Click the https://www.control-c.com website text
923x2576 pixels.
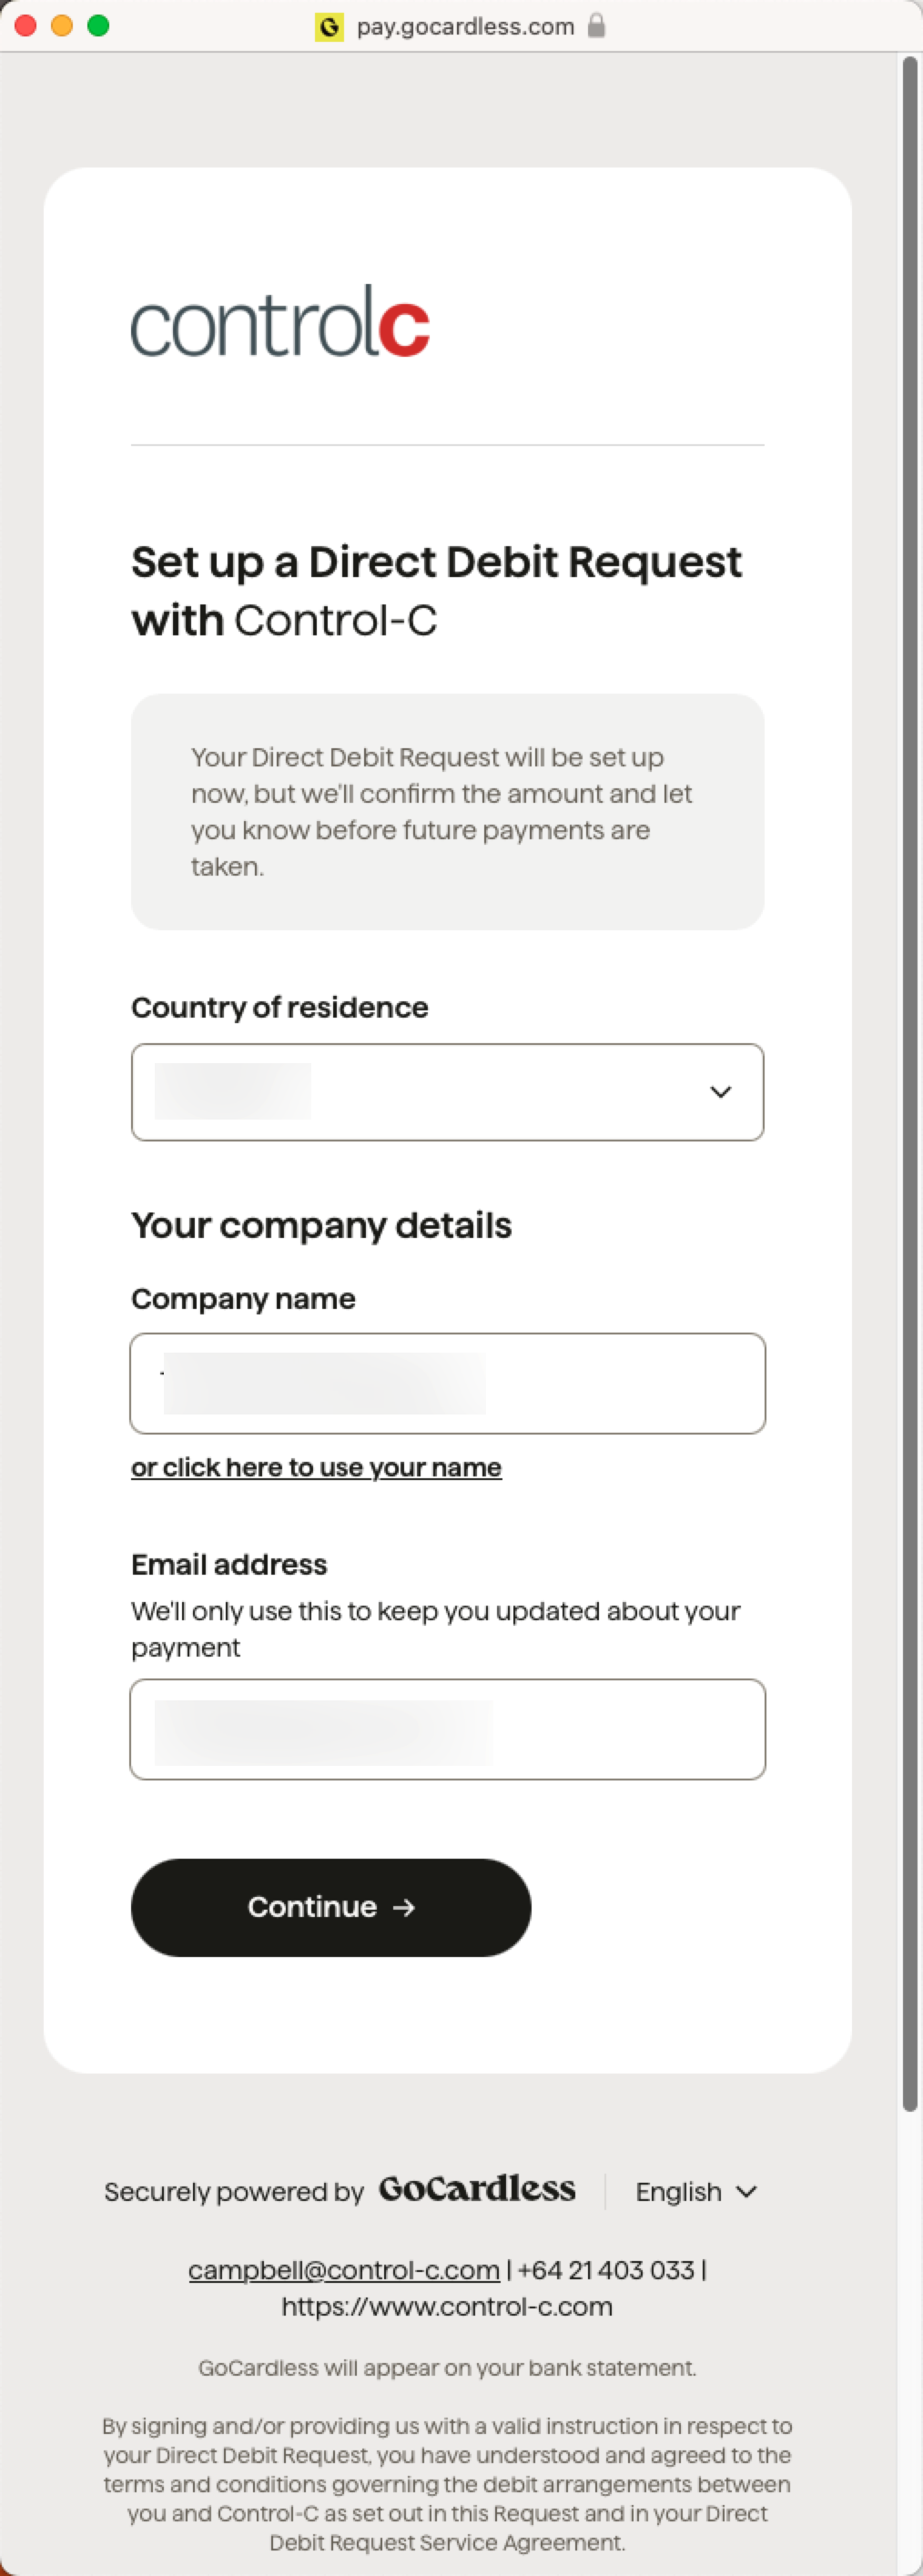[447, 2307]
